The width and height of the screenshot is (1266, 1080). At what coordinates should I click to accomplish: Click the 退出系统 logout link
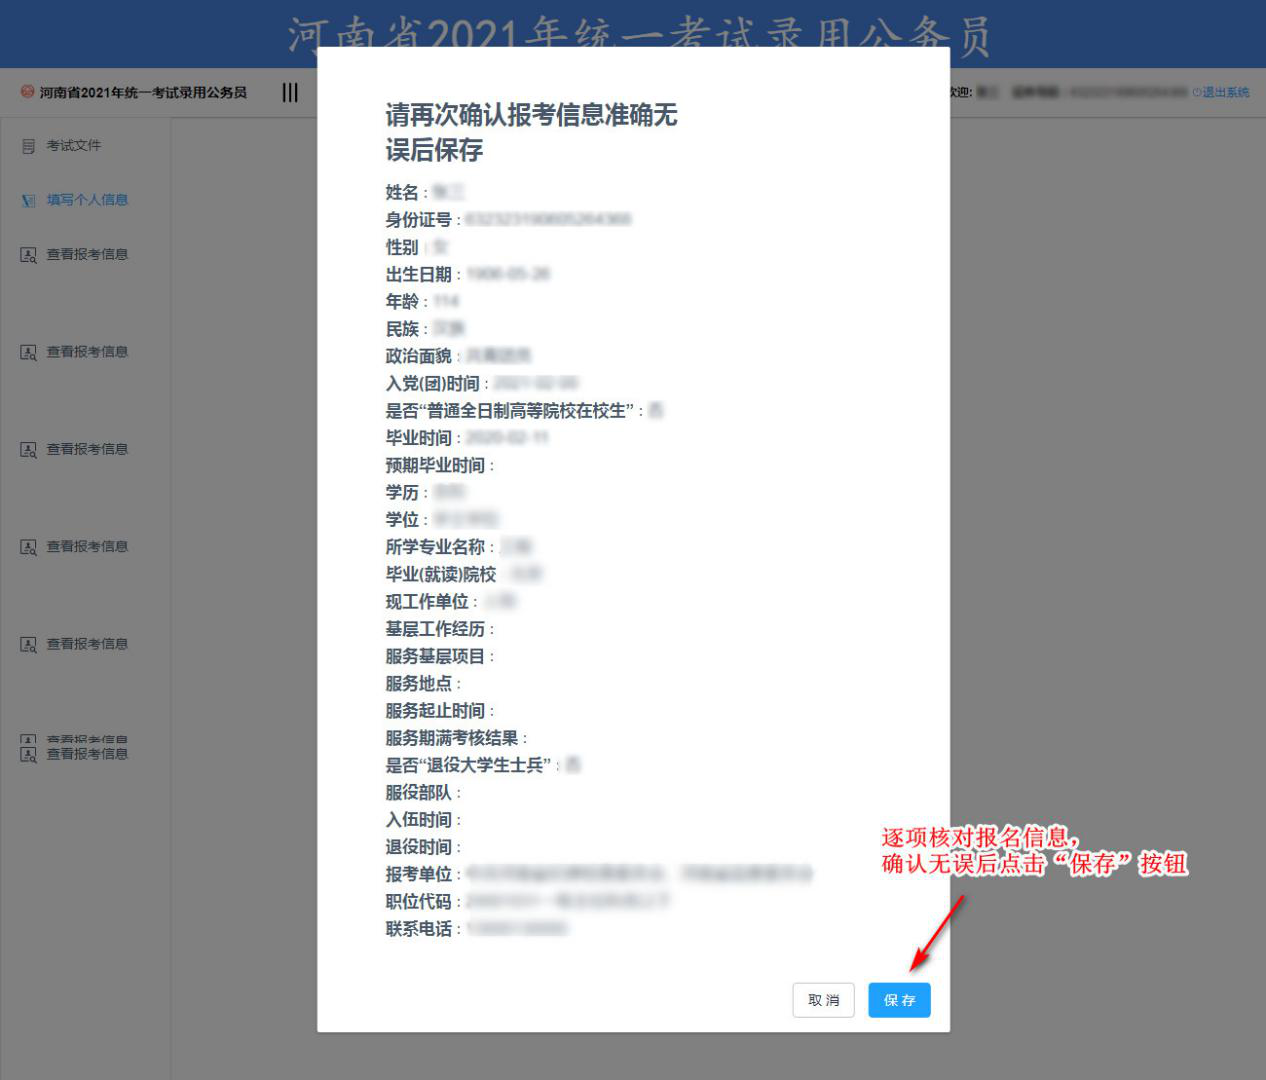pyautogui.click(x=1225, y=92)
